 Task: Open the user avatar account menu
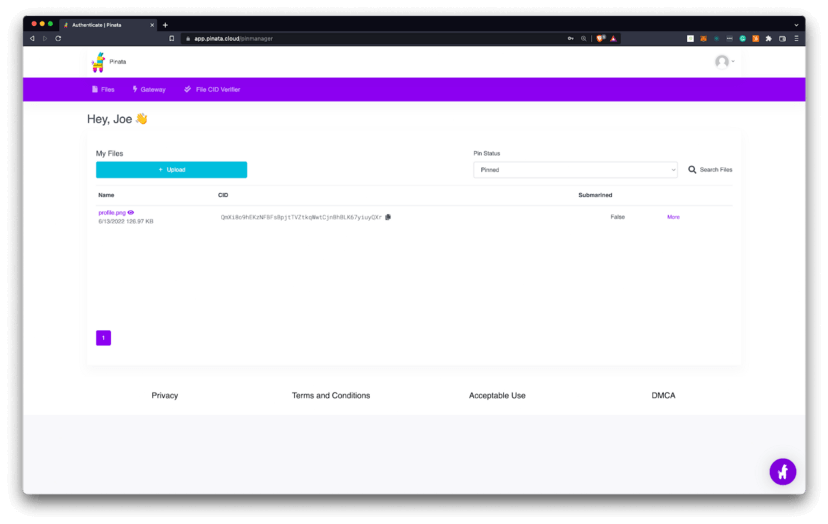click(724, 62)
